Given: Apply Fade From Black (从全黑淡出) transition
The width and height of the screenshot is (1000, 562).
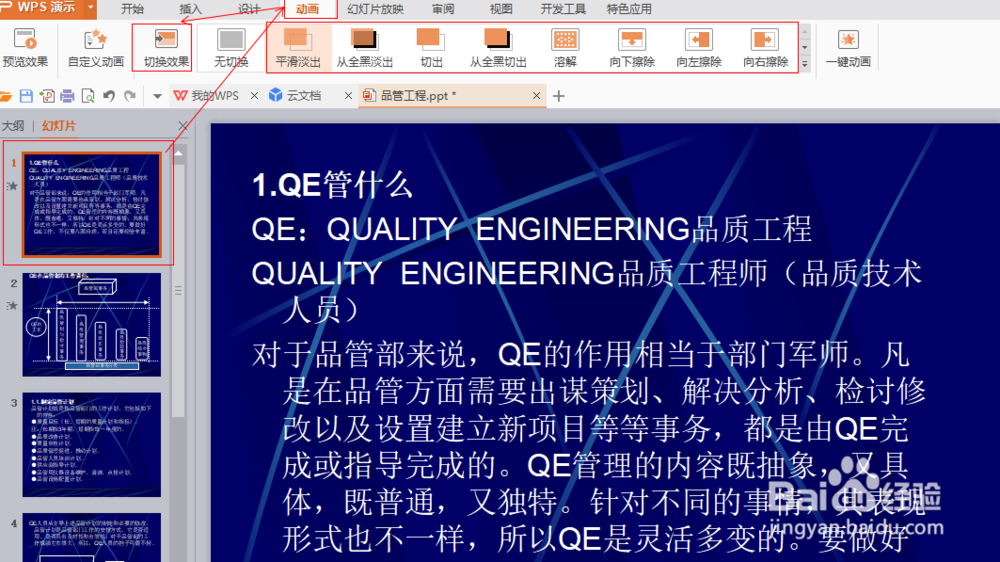Looking at the screenshot, I should point(365,47).
